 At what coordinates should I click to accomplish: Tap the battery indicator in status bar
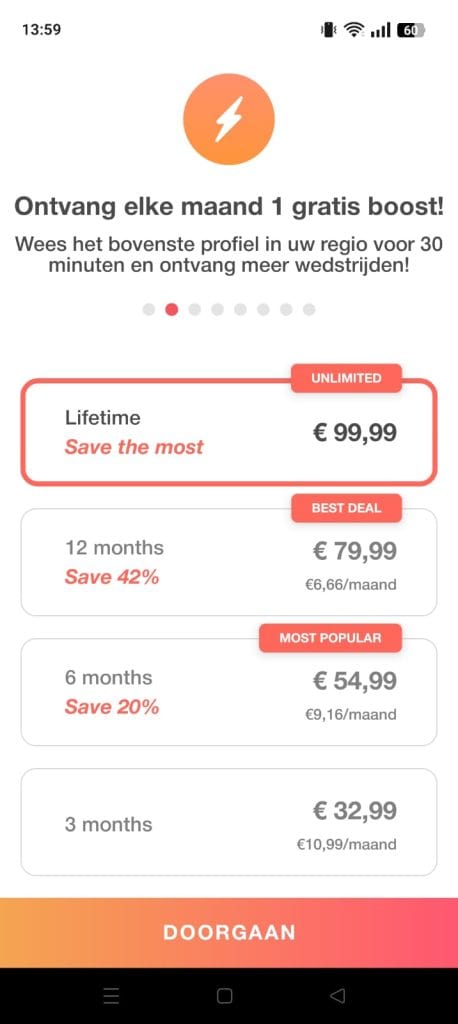[x=412, y=30]
